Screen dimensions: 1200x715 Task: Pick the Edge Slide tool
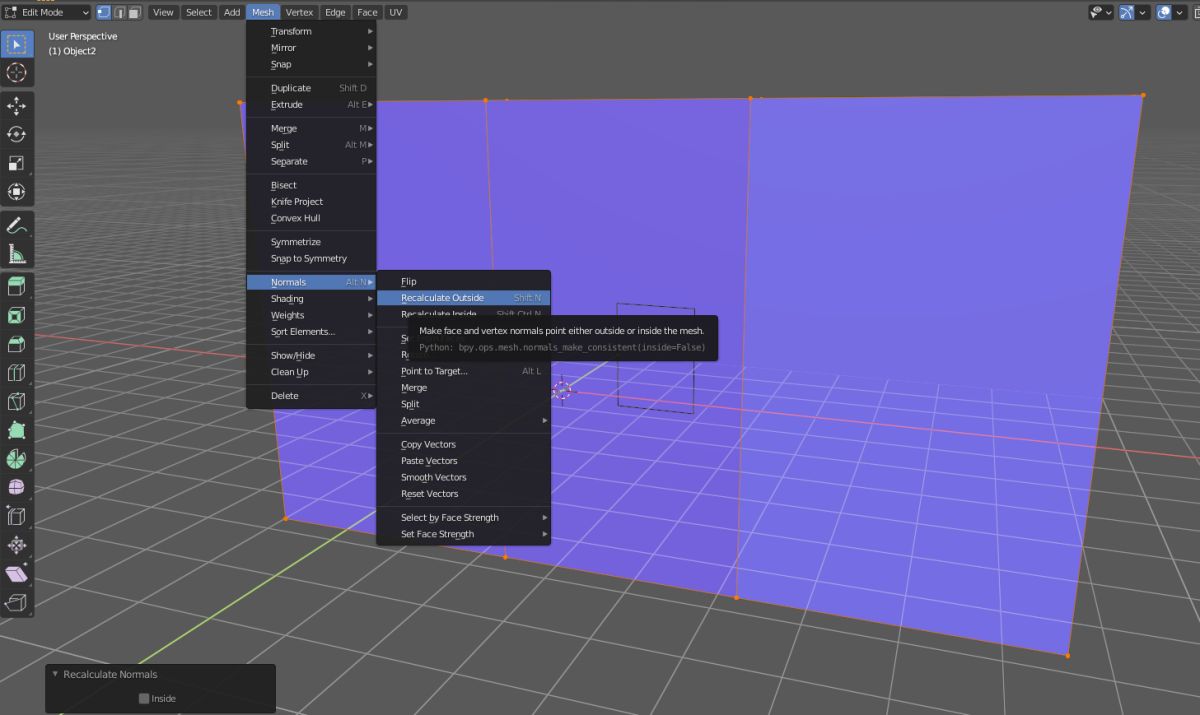(x=17, y=516)
